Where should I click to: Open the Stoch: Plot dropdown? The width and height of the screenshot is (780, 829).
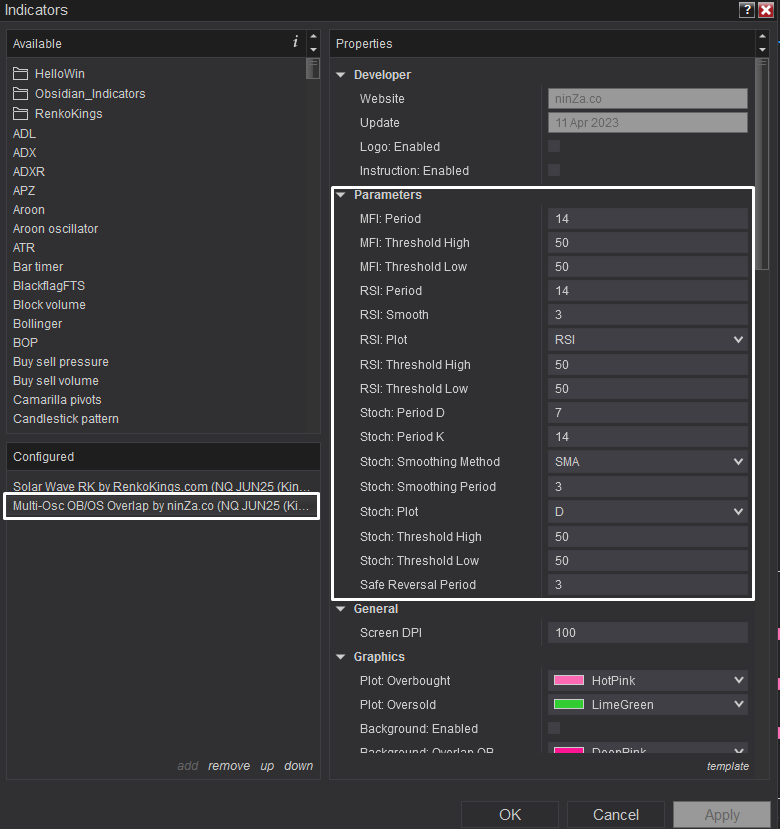click(648, 512)
